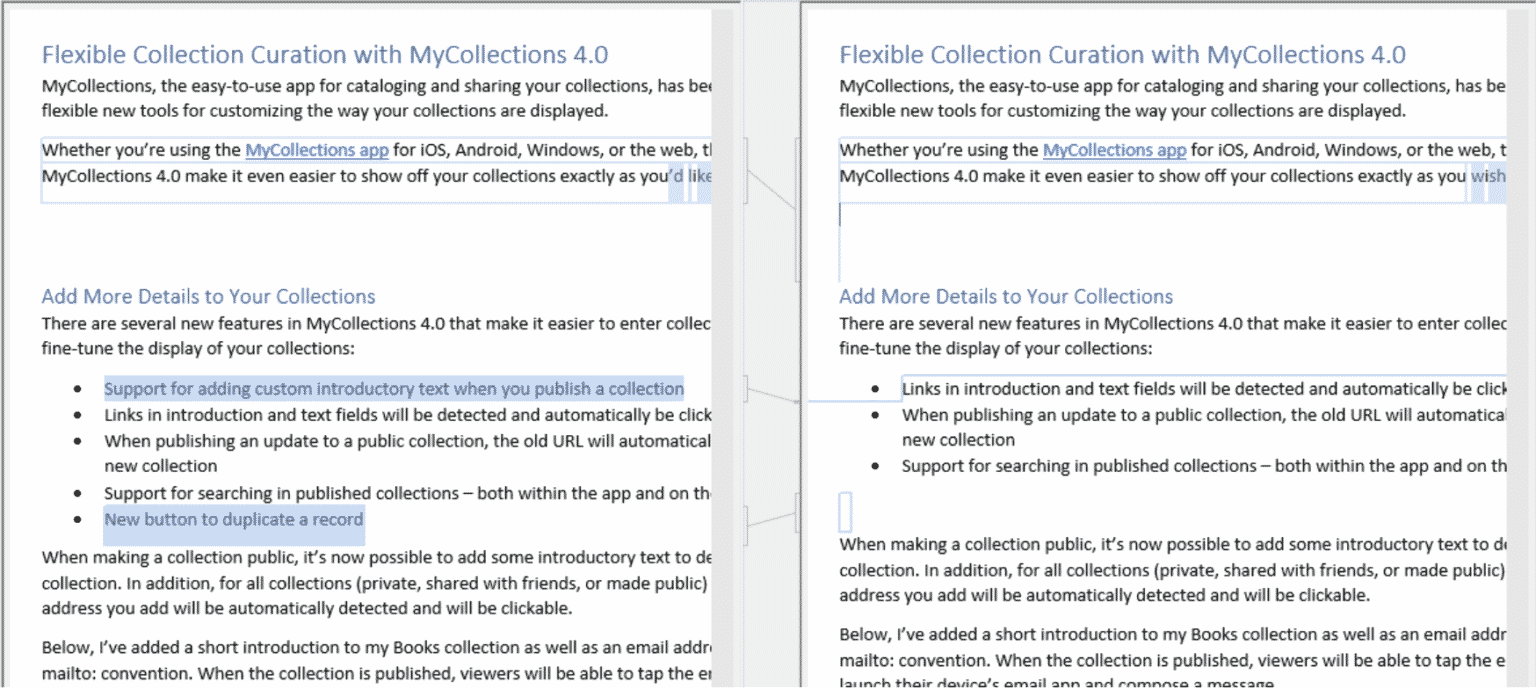The image size is (1536, 689).
Task: Click highlighted bullet 'New button to duplicate a record'
Action: [x=234, y=519]
